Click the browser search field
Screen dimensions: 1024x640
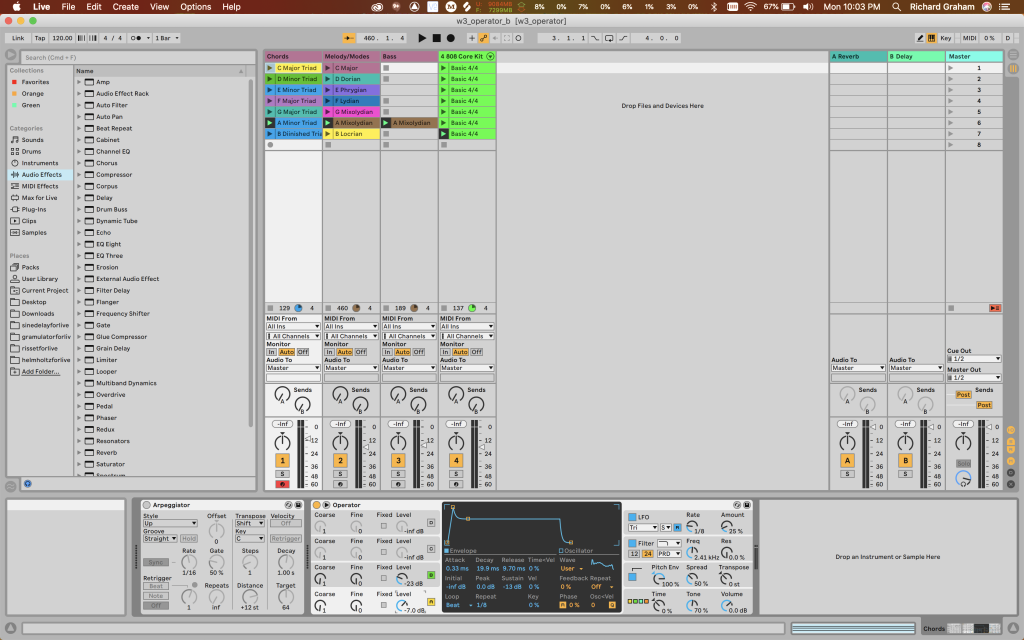[138, 57]
